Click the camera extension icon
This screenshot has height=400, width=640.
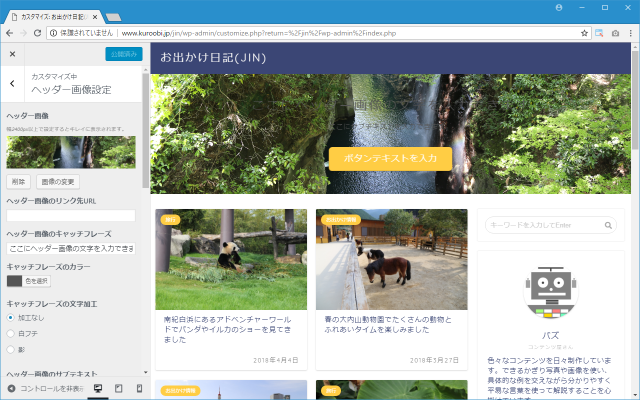pyautogui.click(x=615, y=33)
